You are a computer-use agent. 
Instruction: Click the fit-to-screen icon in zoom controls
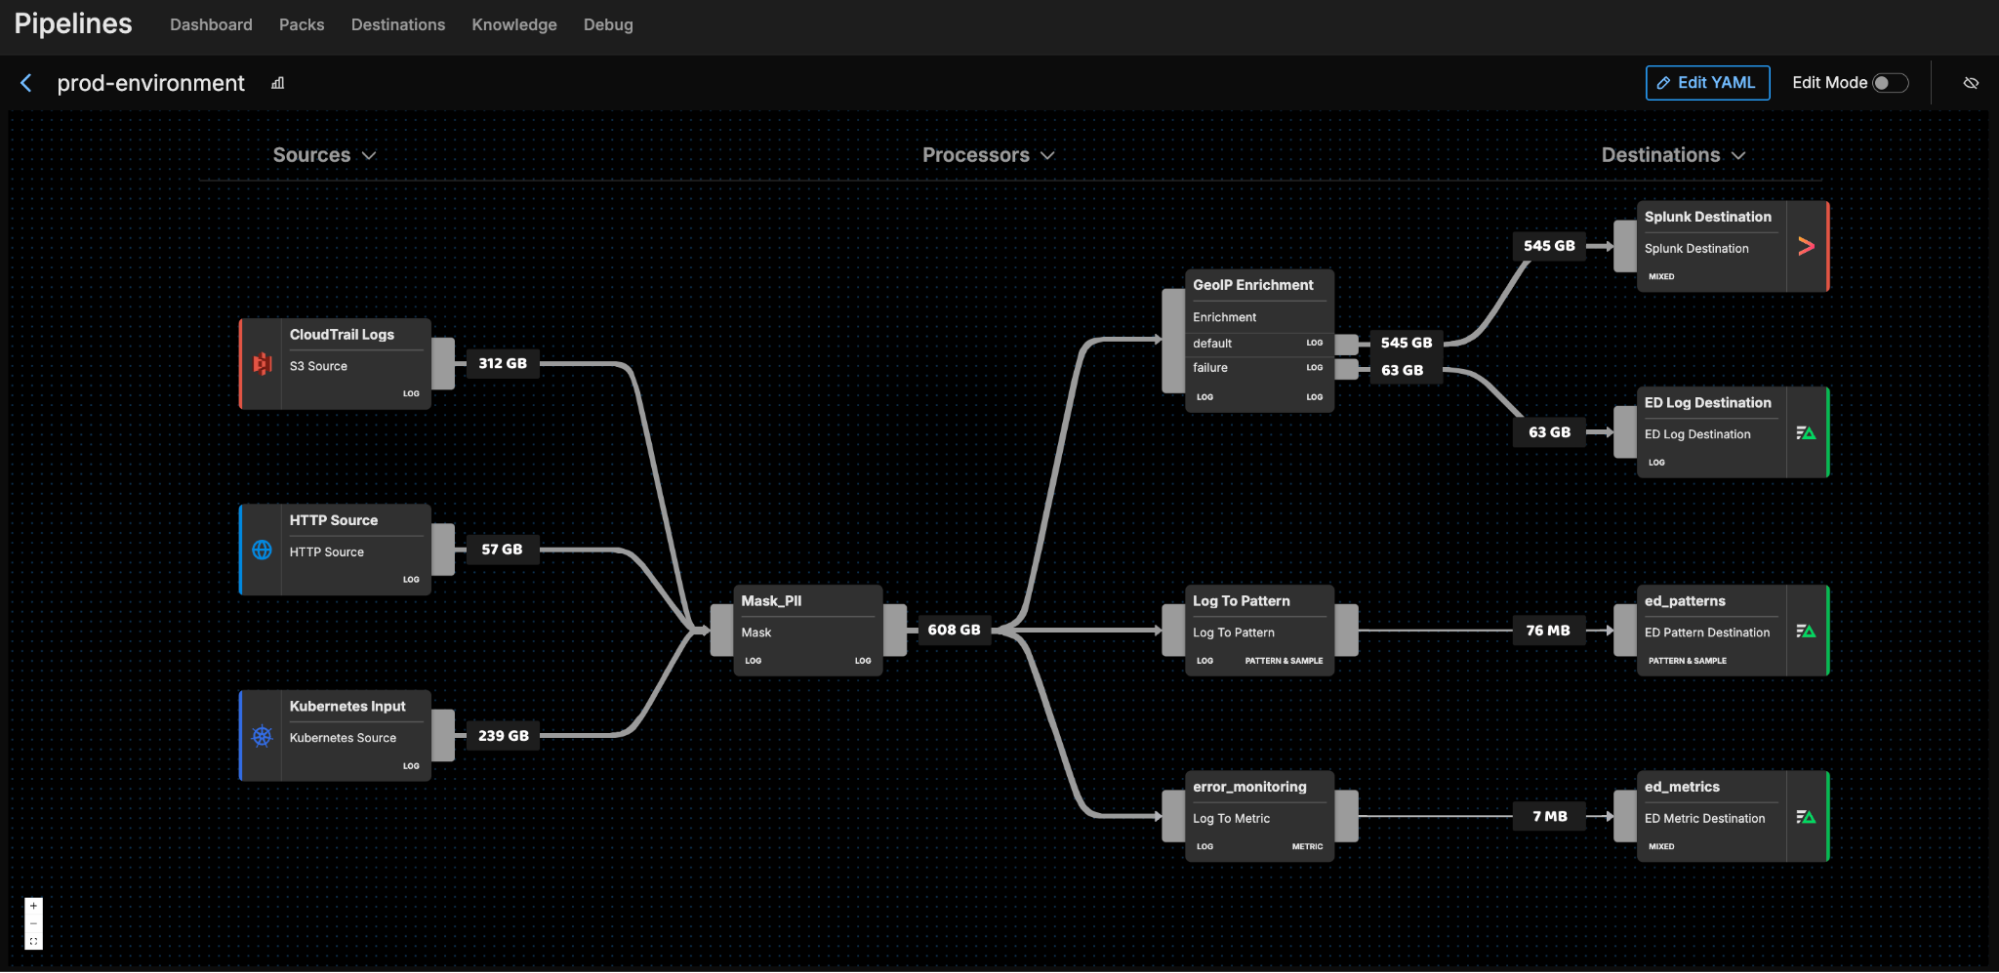pyautogui.click(x=33, y=940)
